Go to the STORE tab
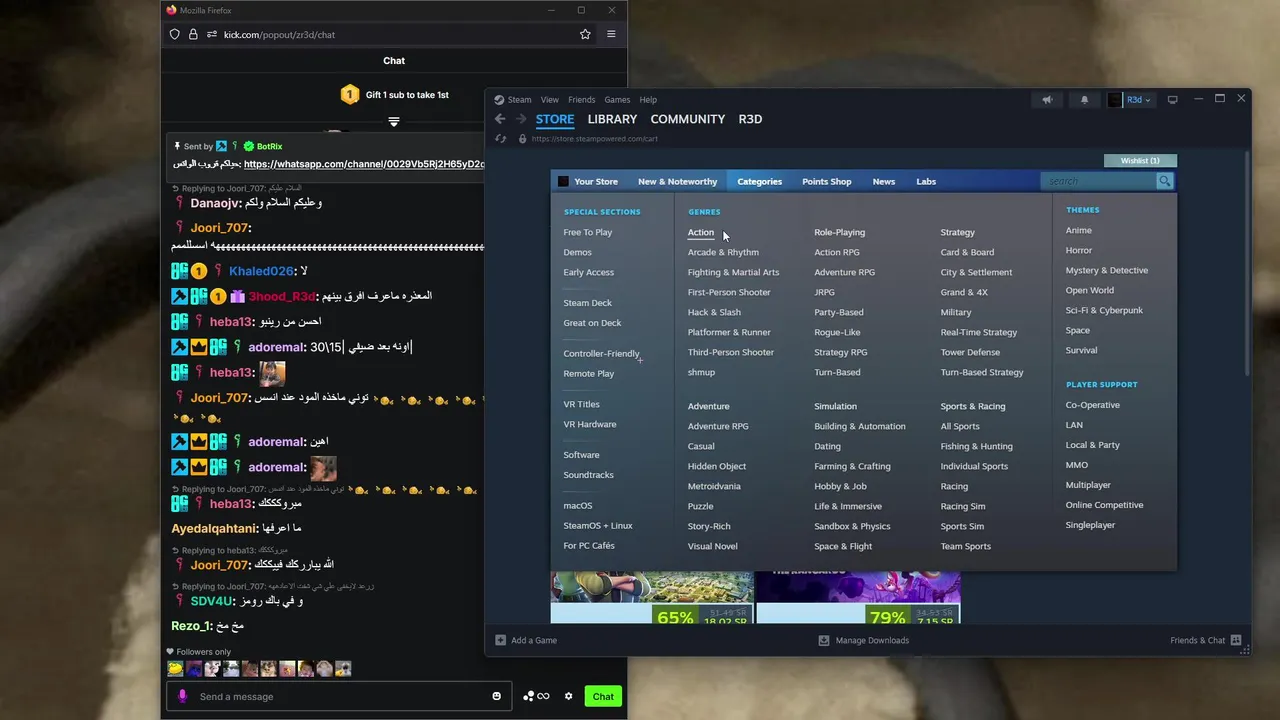The width and height of the screenshot is (1280, 720). 555,119
